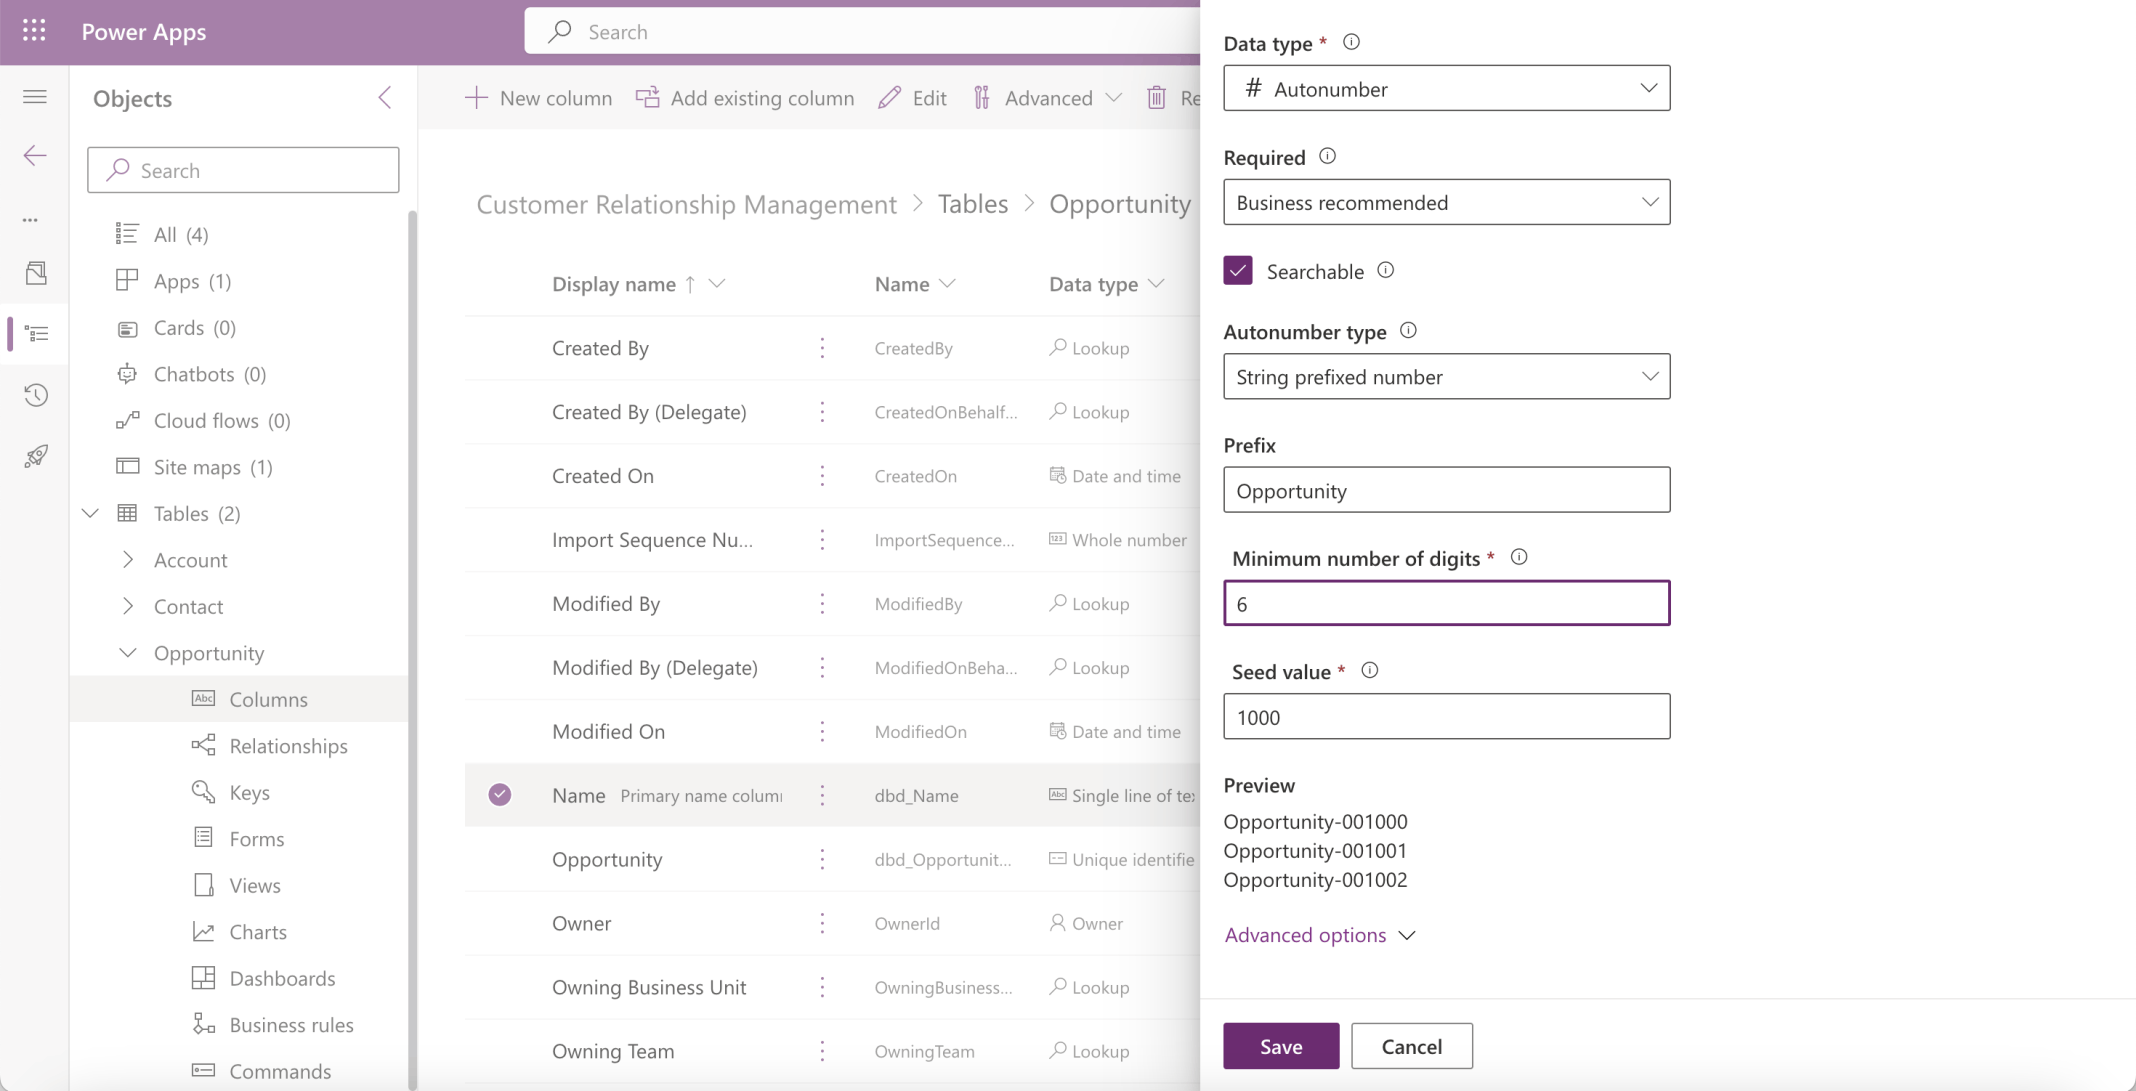The image size is (2136, 1091).
Task: Open the Autonumber type dropdown
Action: (x=1446, y=377)
